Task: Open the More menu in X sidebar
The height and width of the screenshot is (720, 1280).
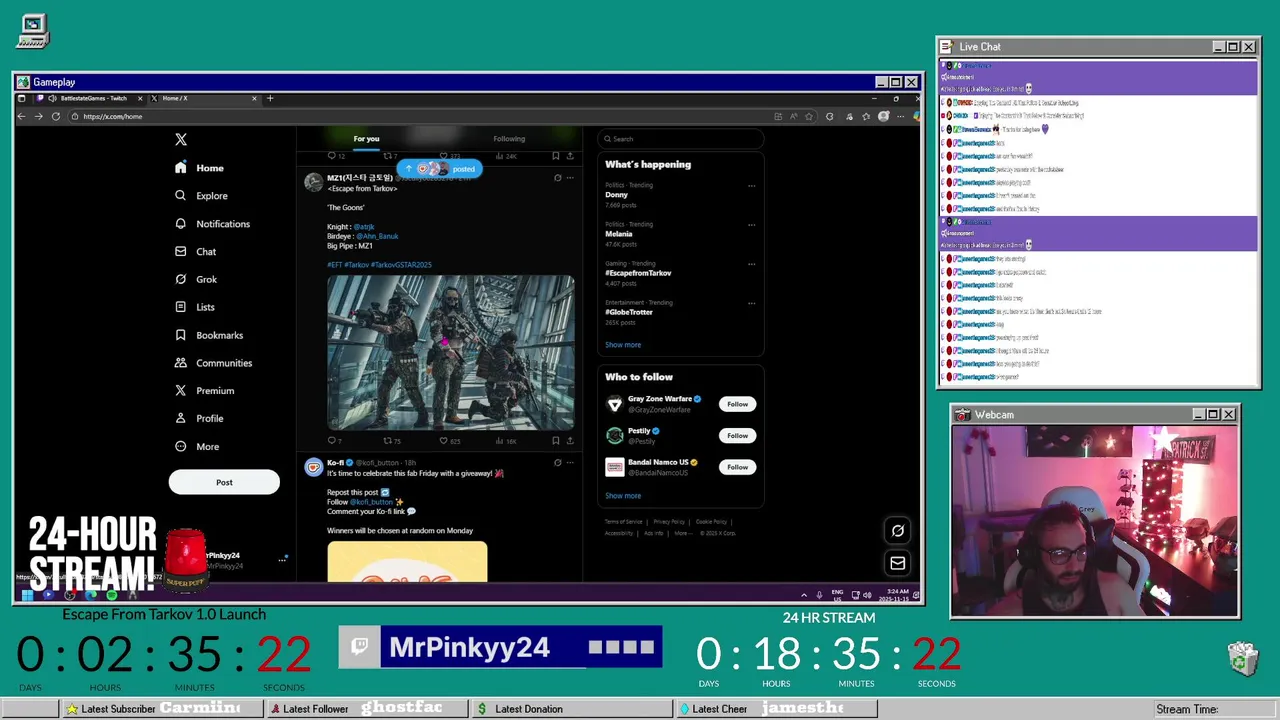Action: pos(197,447)
